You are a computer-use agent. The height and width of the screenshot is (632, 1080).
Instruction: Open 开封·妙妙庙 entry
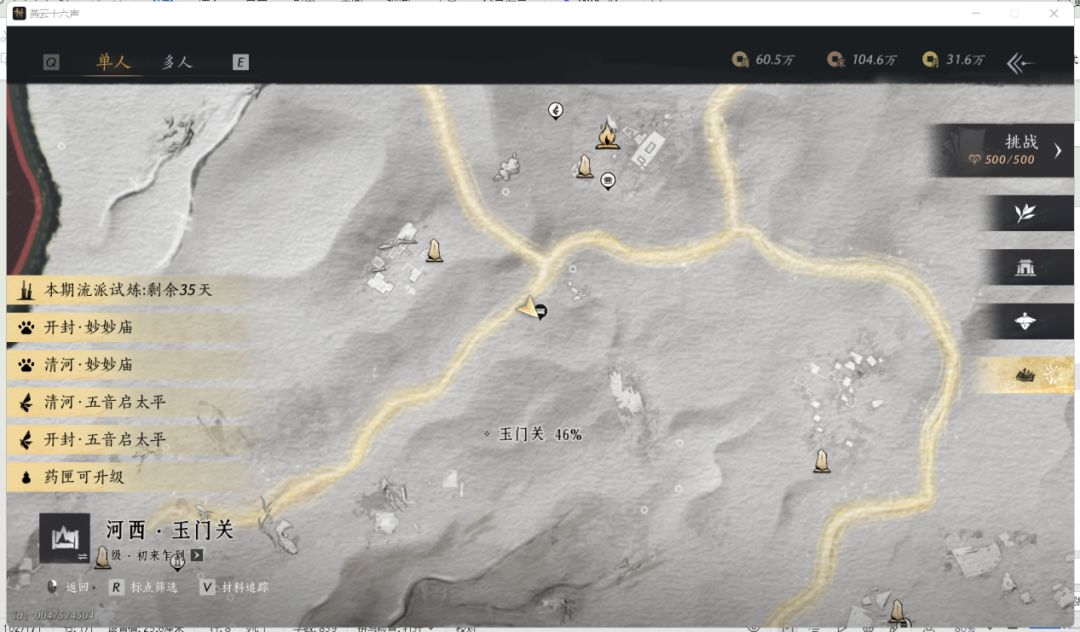[127, 327]
